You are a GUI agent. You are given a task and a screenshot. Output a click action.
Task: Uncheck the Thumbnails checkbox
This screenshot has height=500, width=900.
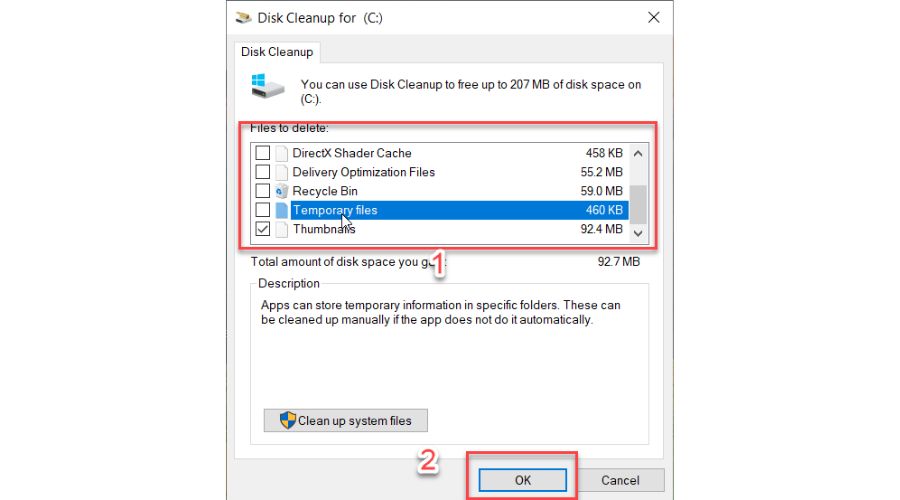263,229
